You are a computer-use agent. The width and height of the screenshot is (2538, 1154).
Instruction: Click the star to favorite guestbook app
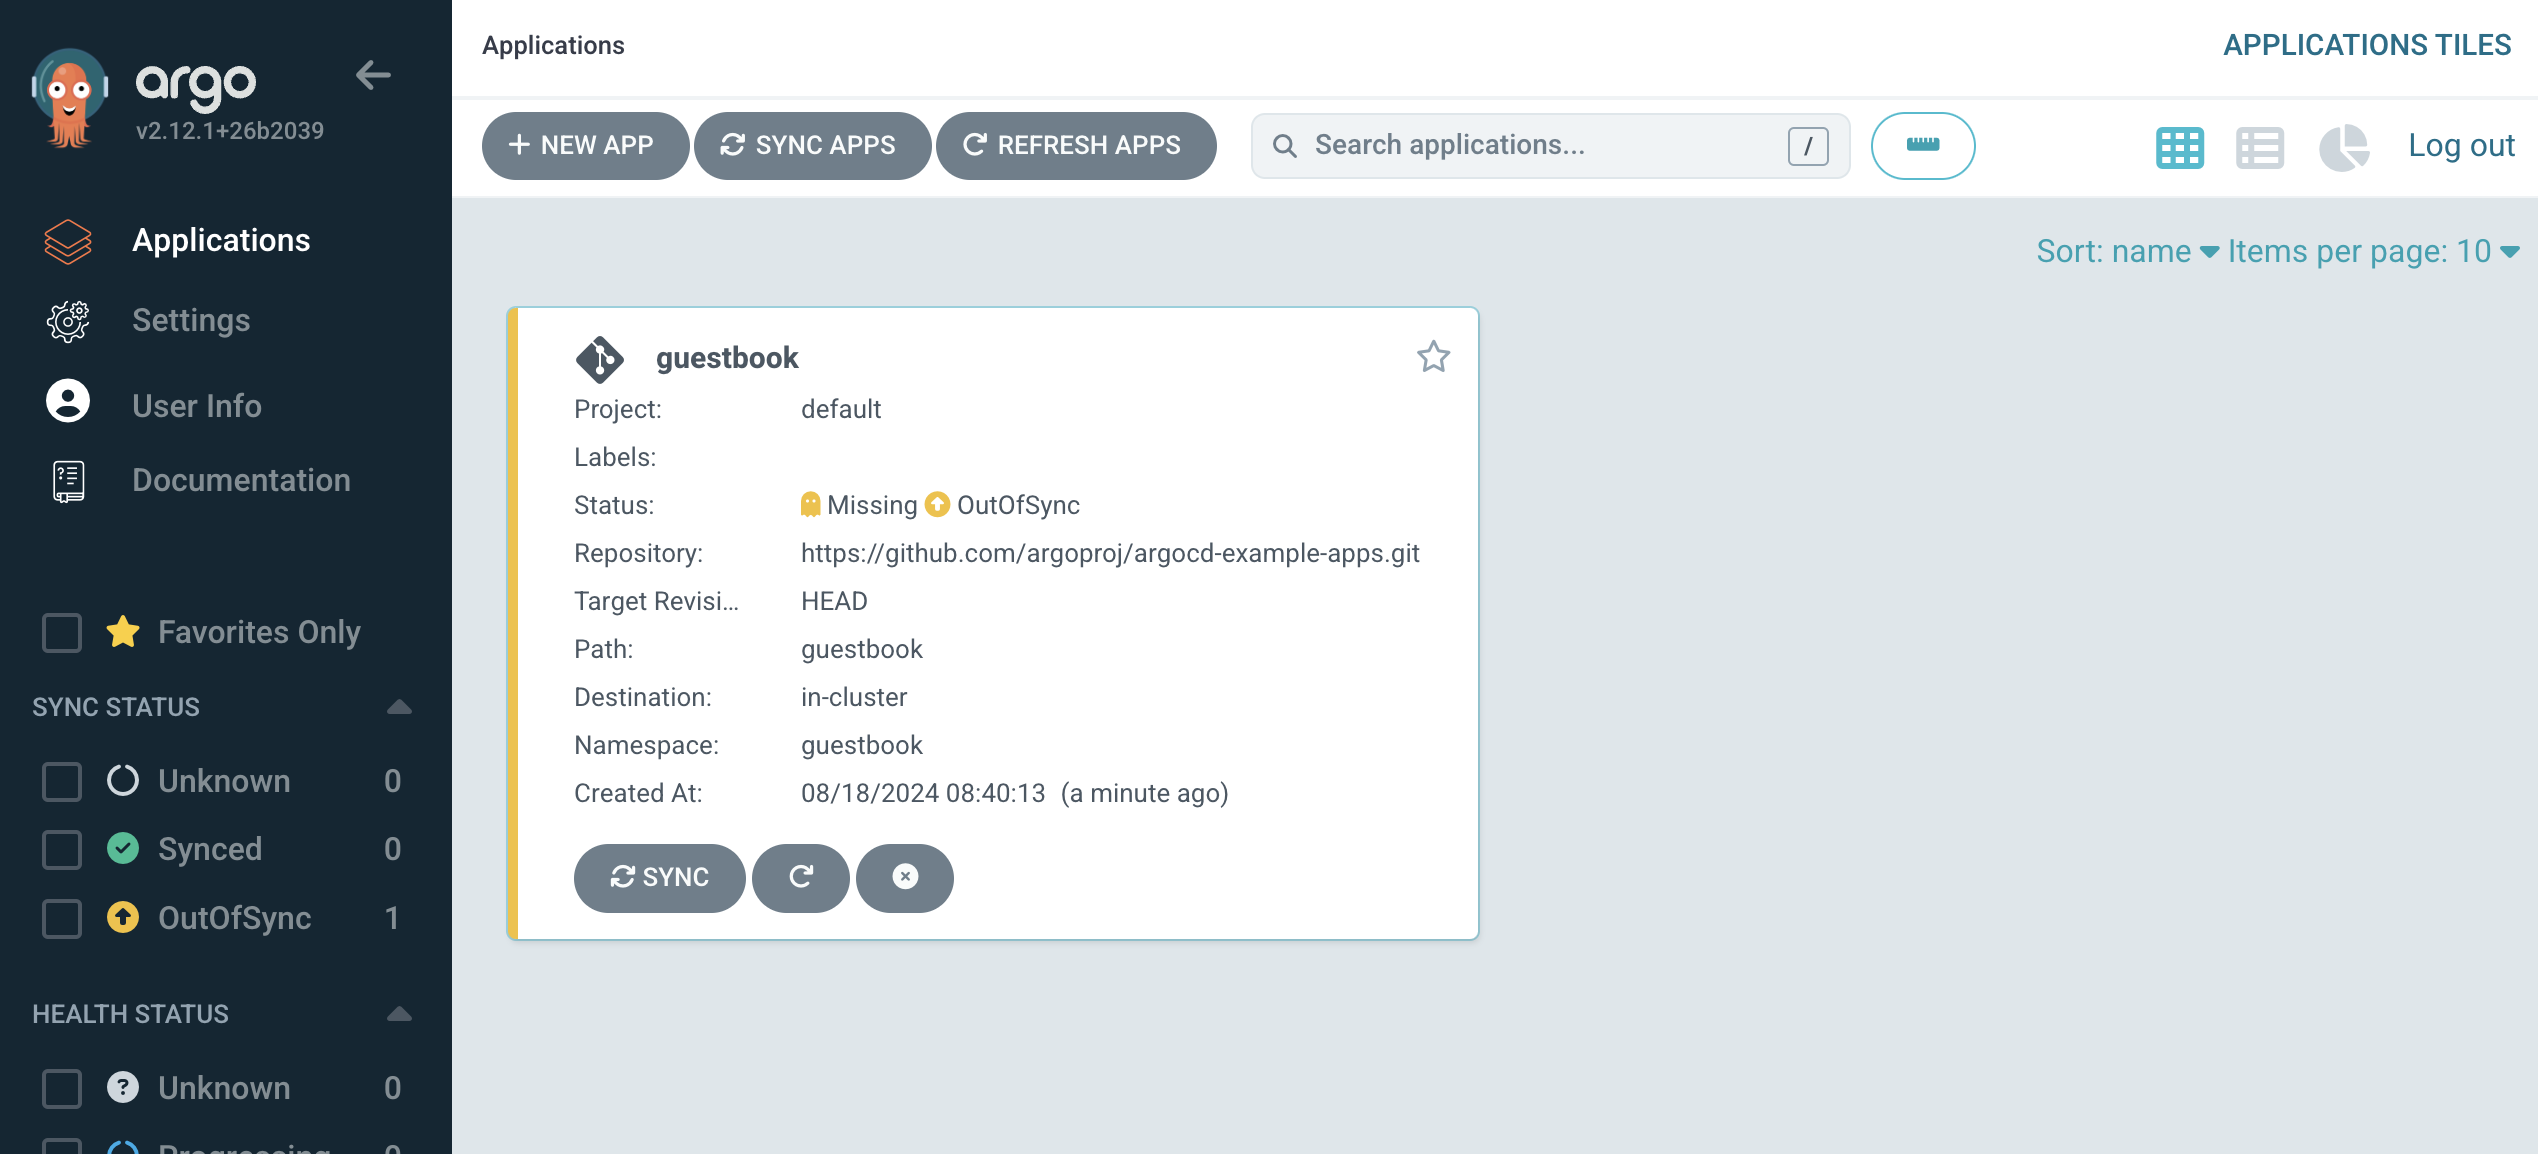pos(1432,356)
